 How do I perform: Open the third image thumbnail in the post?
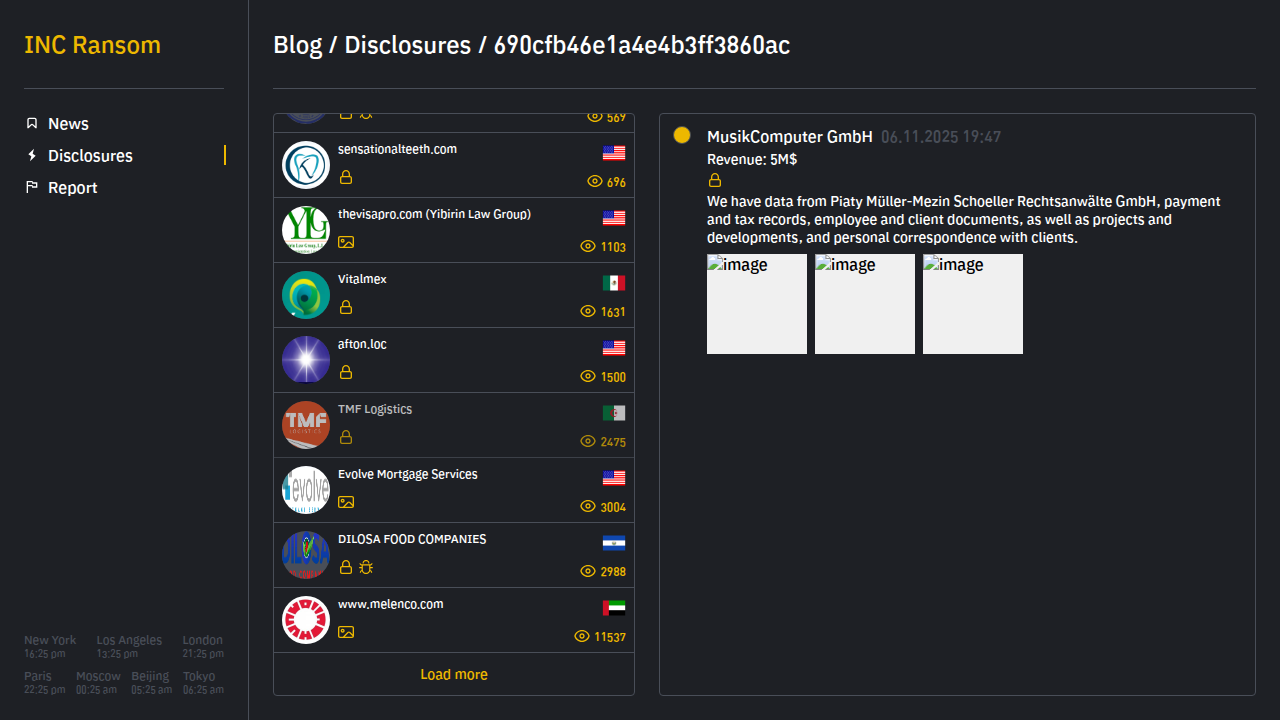(973, 304)
